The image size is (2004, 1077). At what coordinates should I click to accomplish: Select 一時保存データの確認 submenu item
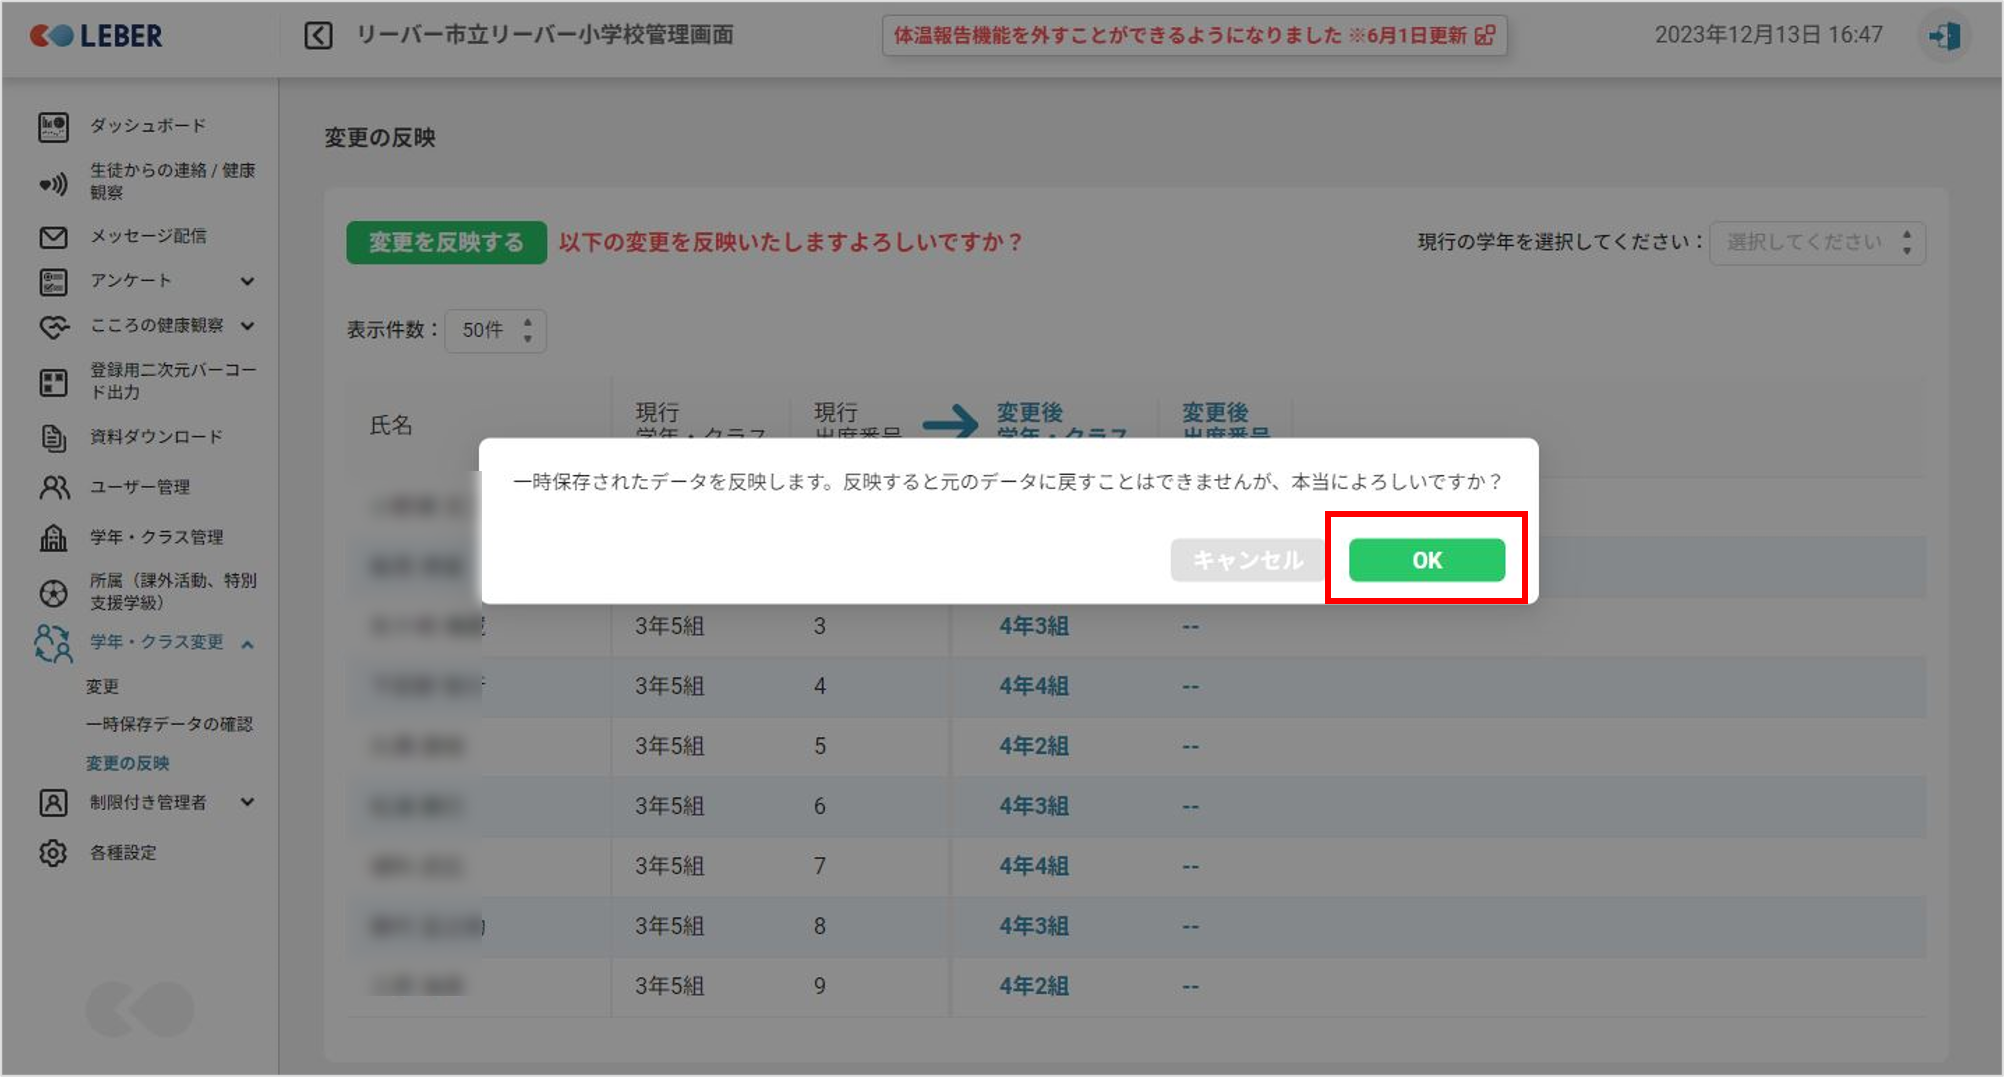[x=169, y=724]
